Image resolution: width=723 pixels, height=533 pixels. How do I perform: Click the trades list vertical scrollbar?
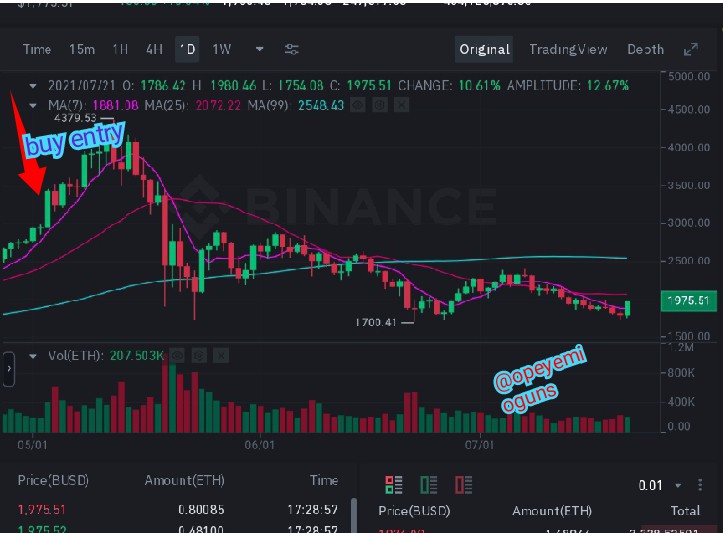point(354,515)
